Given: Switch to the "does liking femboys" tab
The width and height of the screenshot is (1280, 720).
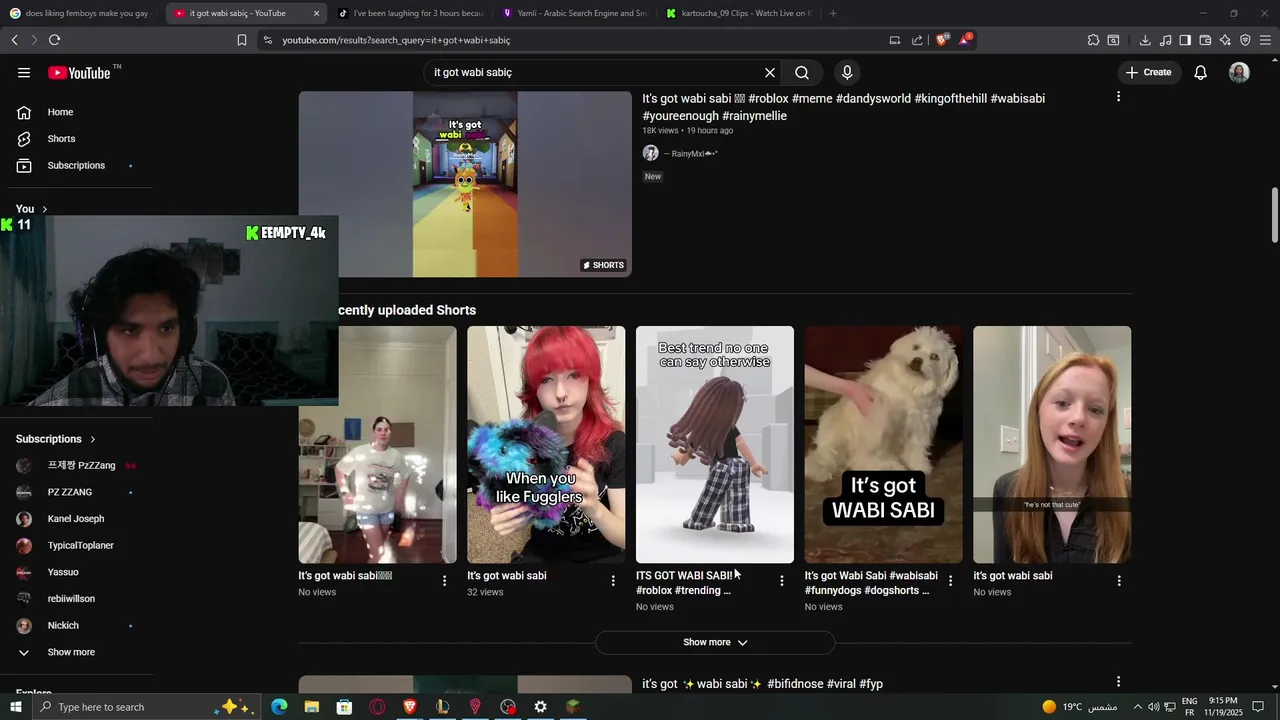Looking at the screenshot, I should (x=80, y=13).
